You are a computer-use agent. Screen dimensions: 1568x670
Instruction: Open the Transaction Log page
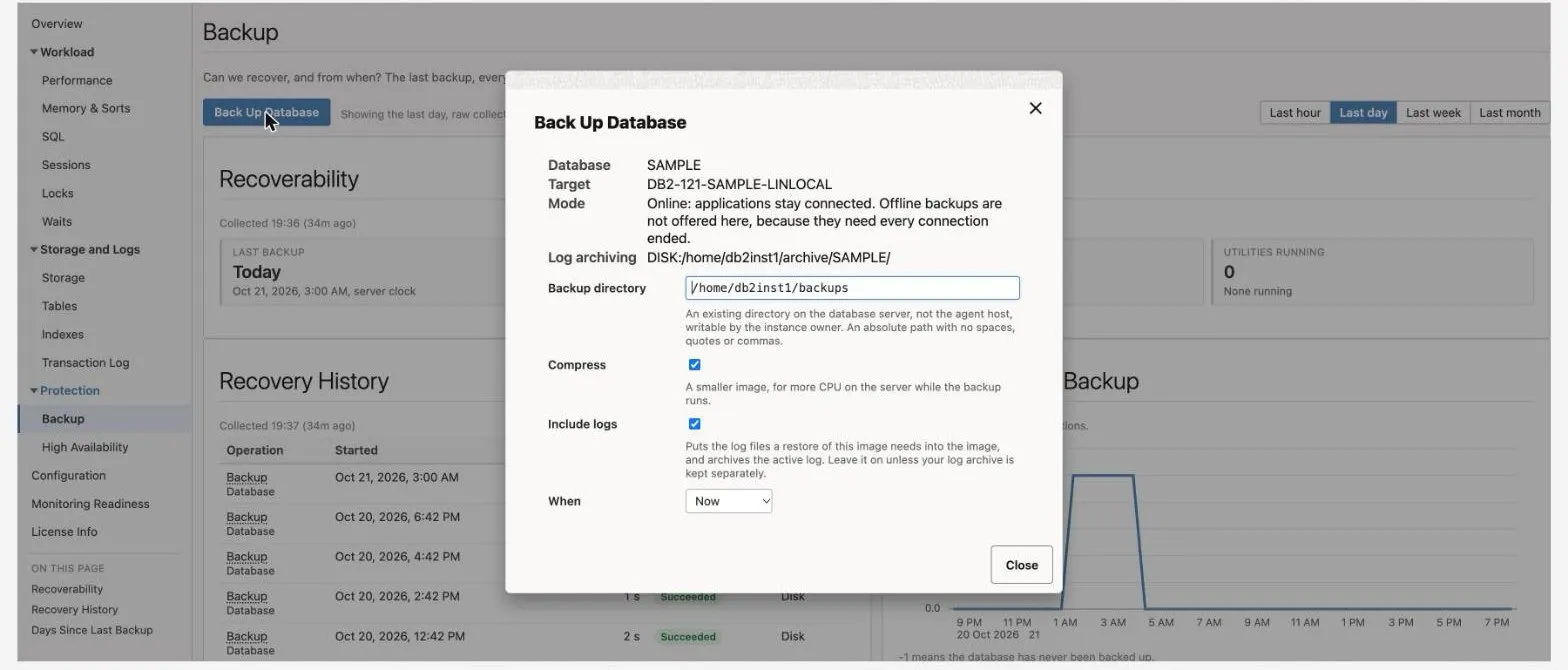coord(85,363)
